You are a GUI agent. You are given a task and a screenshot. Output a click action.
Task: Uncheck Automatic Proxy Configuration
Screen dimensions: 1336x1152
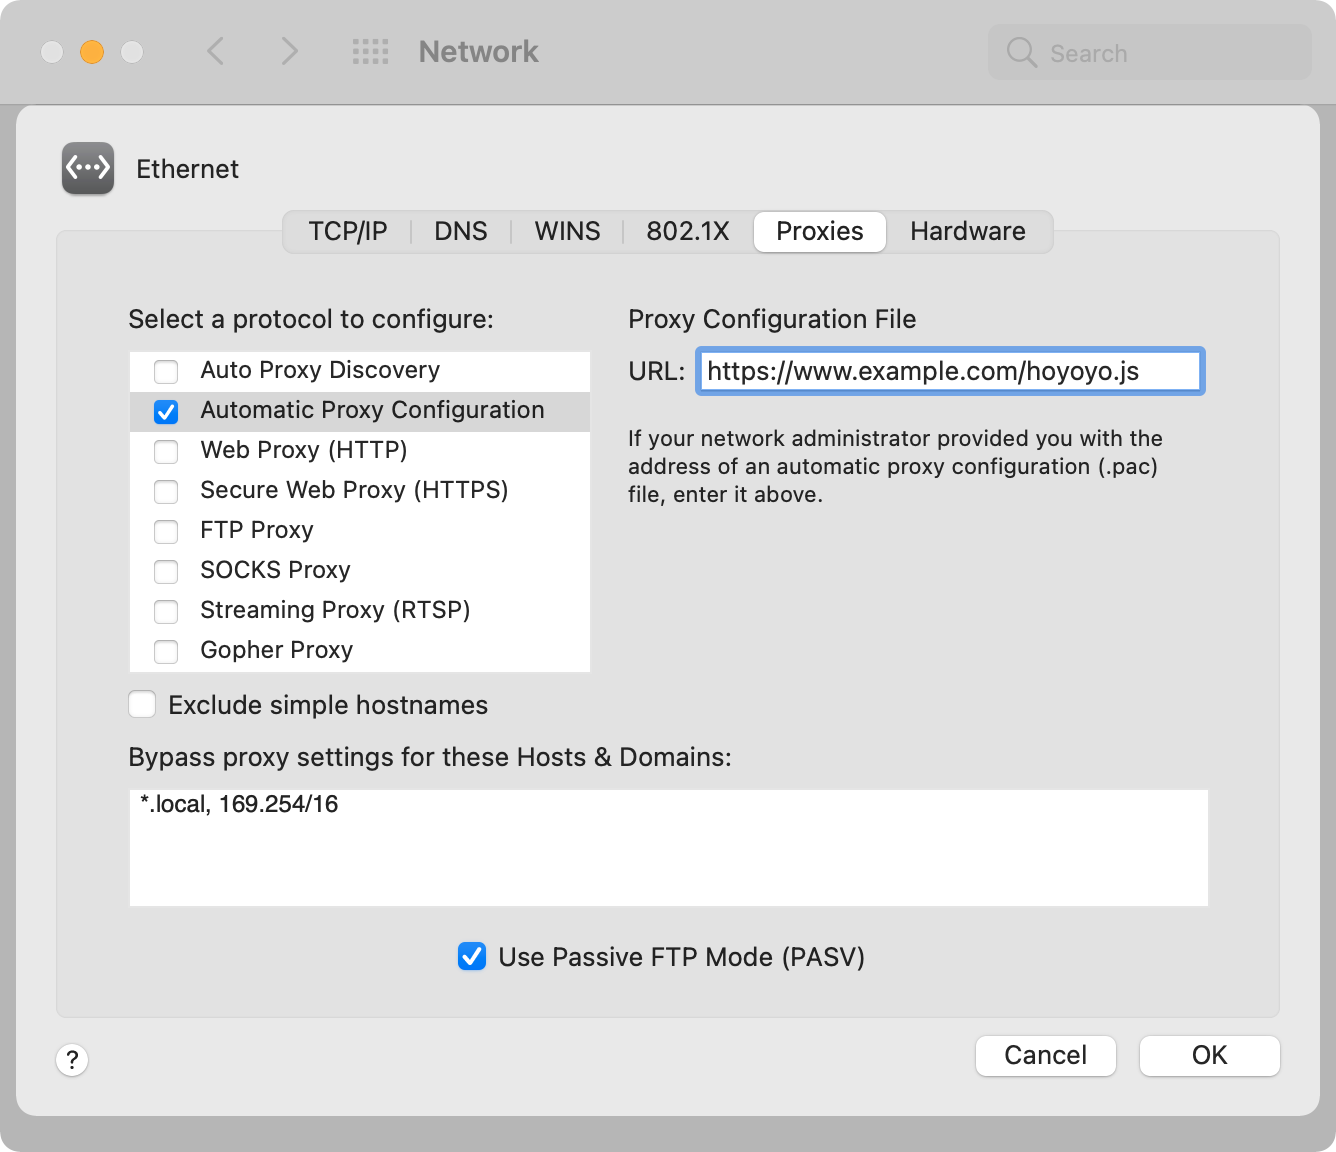click(x=166, y=412)
